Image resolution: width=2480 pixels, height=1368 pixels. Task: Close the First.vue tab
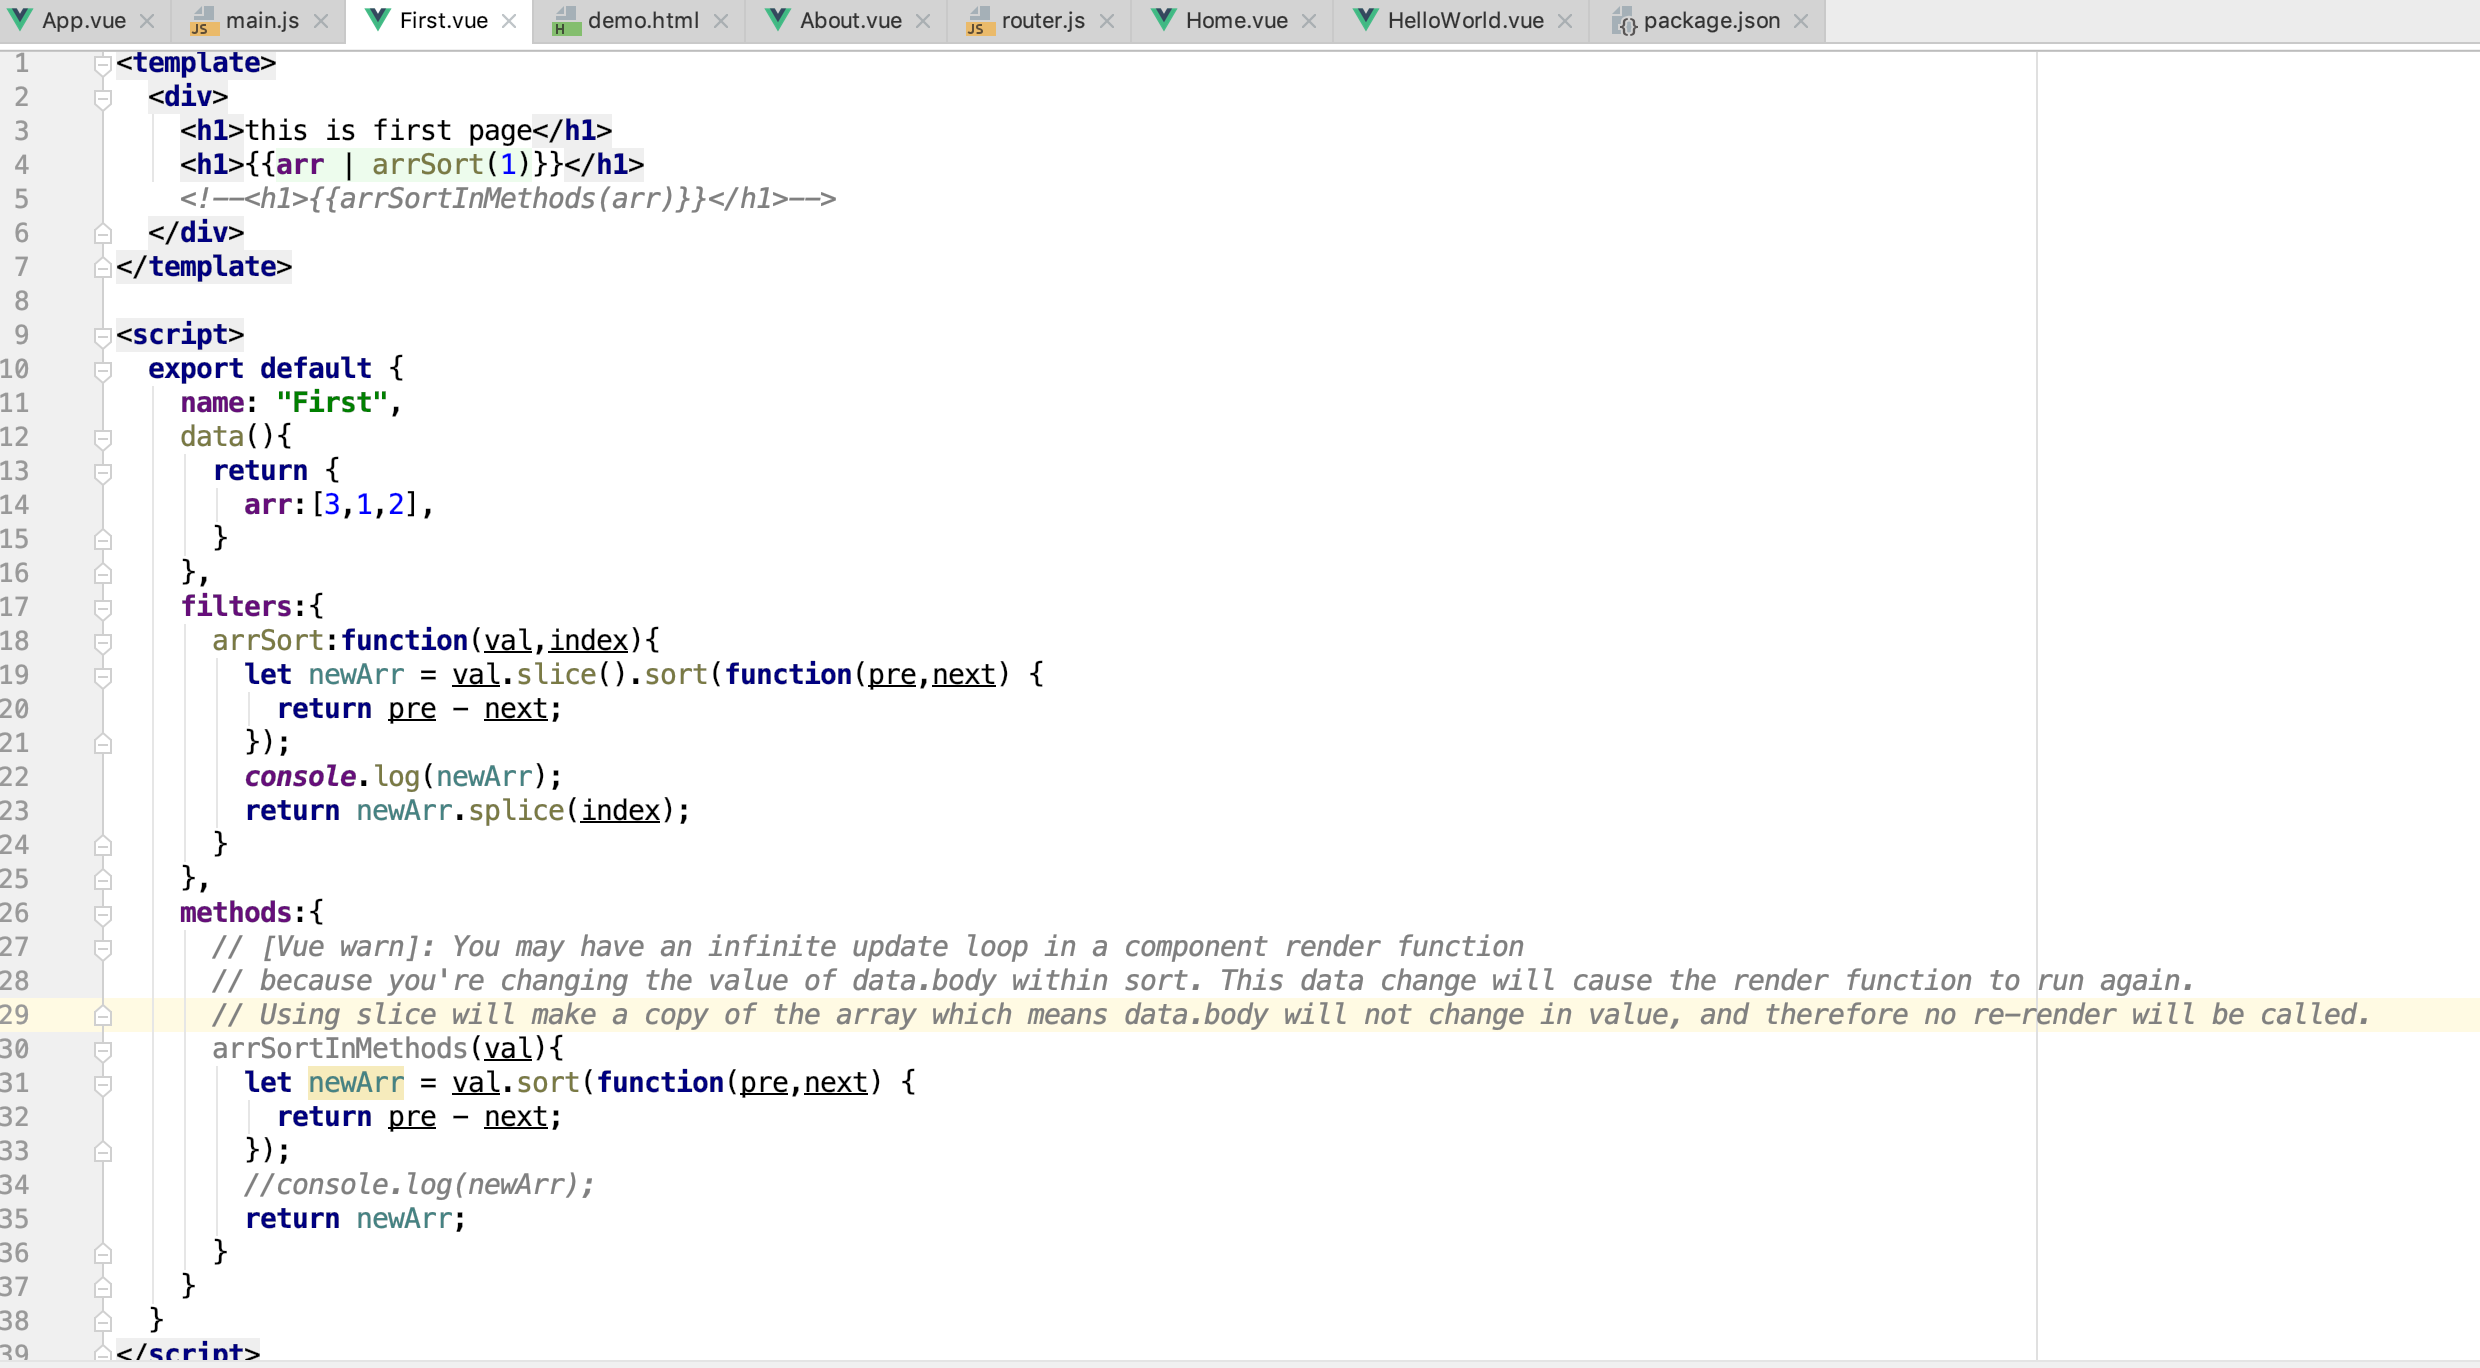(x=509, y=21)
